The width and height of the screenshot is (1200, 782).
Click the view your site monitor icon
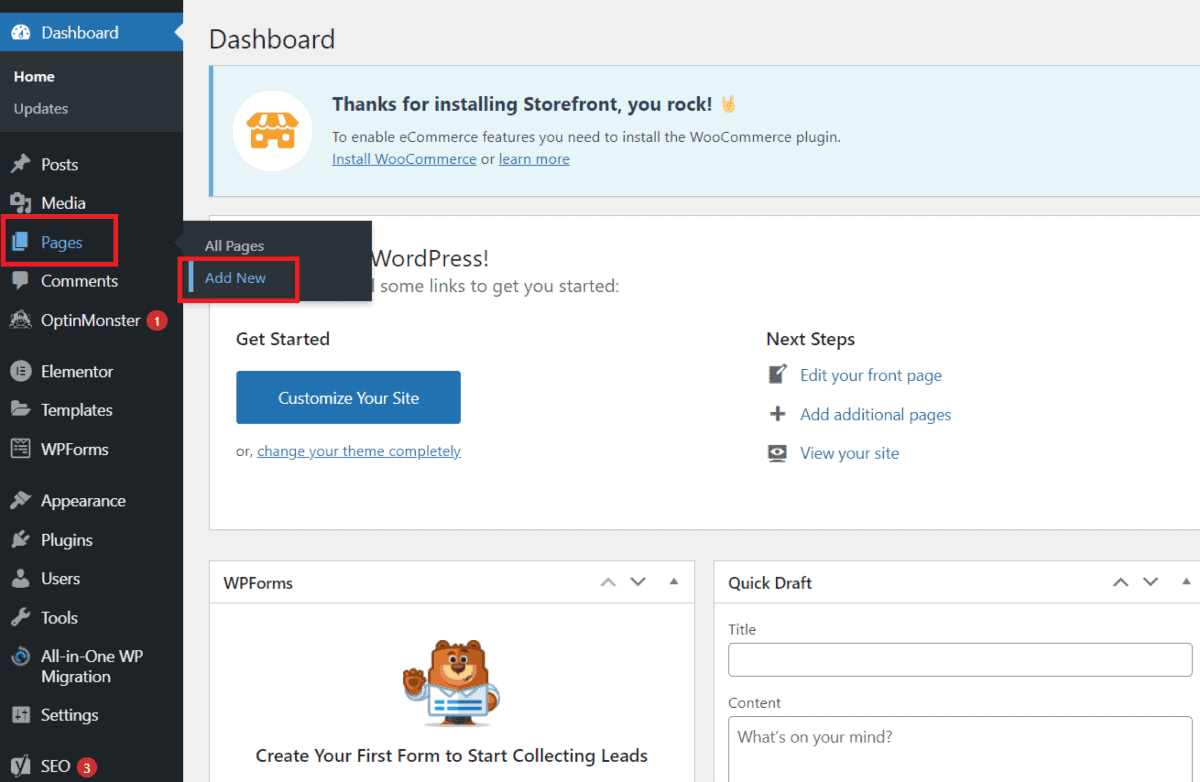(777, 453)
